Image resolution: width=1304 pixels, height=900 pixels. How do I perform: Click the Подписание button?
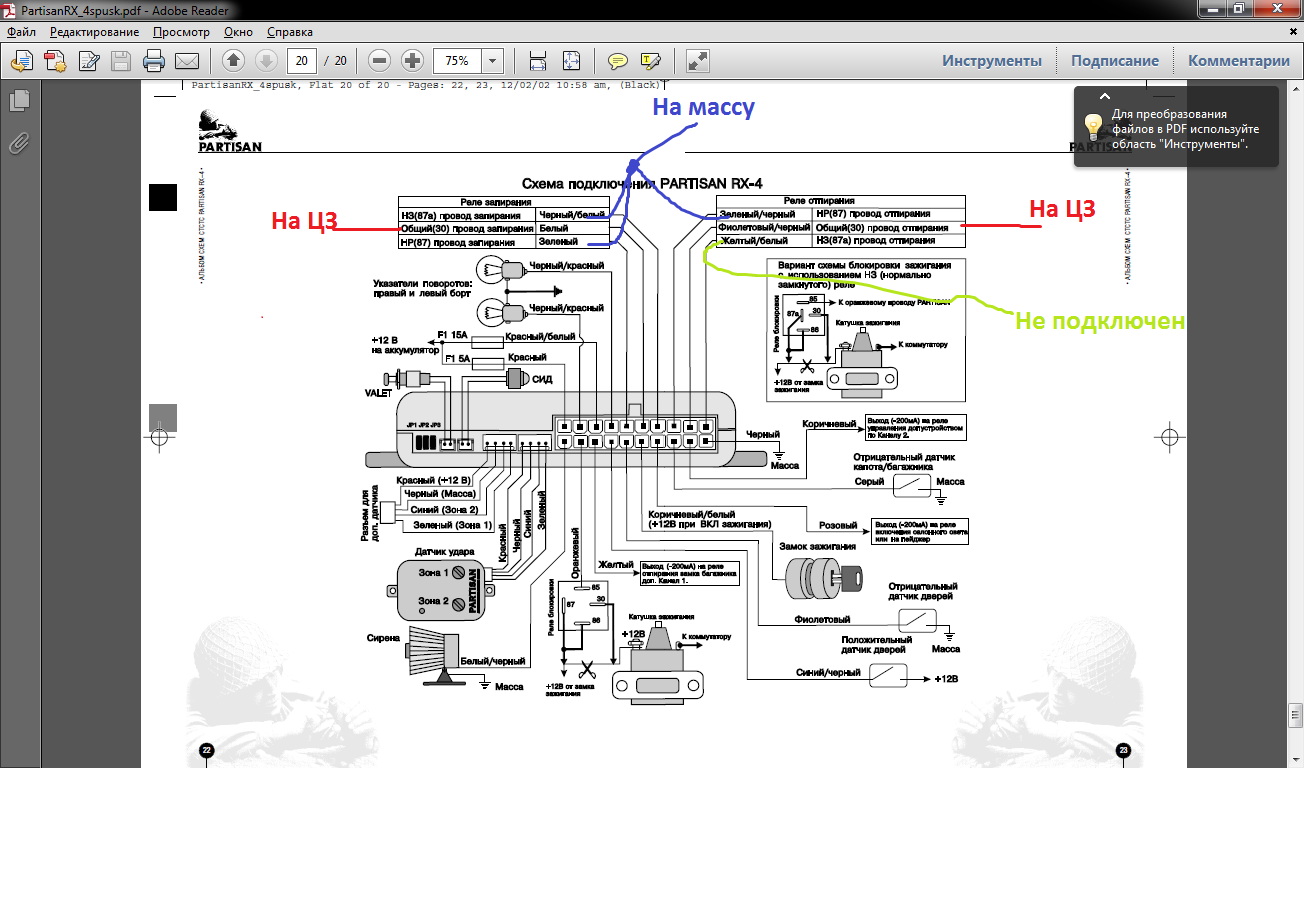1114,61
